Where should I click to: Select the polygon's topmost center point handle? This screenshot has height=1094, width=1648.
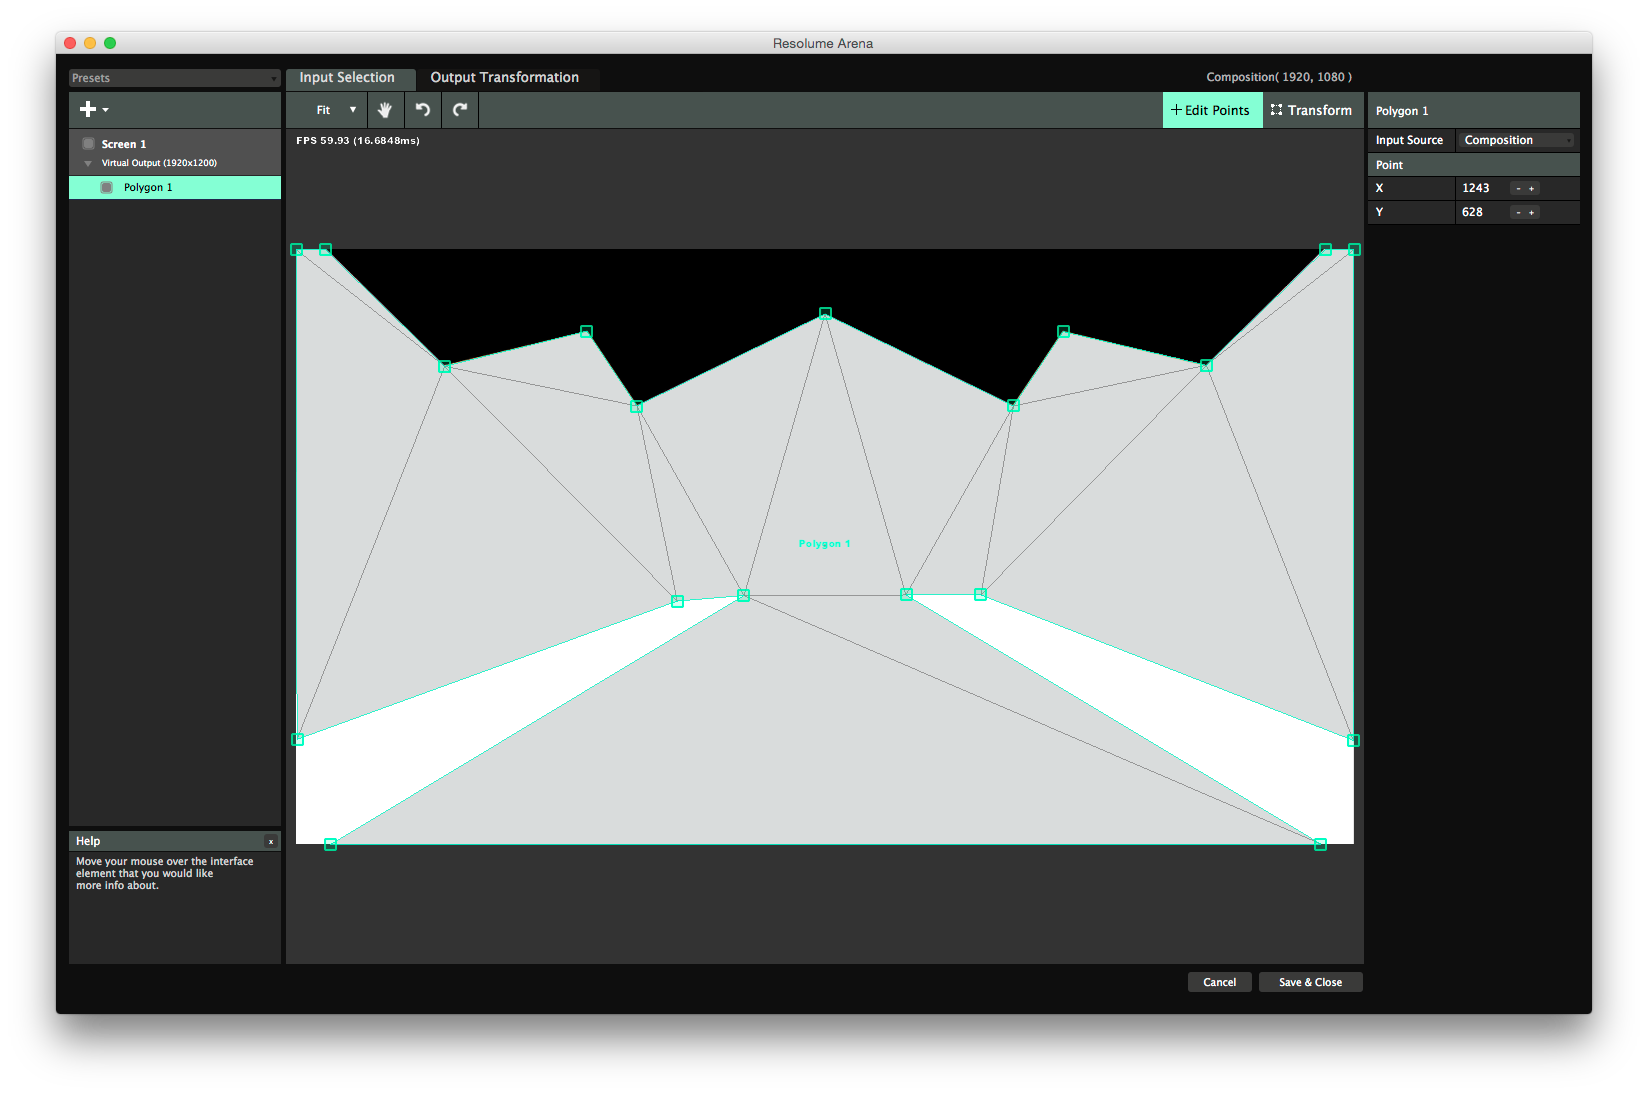(x=825, y=314)
